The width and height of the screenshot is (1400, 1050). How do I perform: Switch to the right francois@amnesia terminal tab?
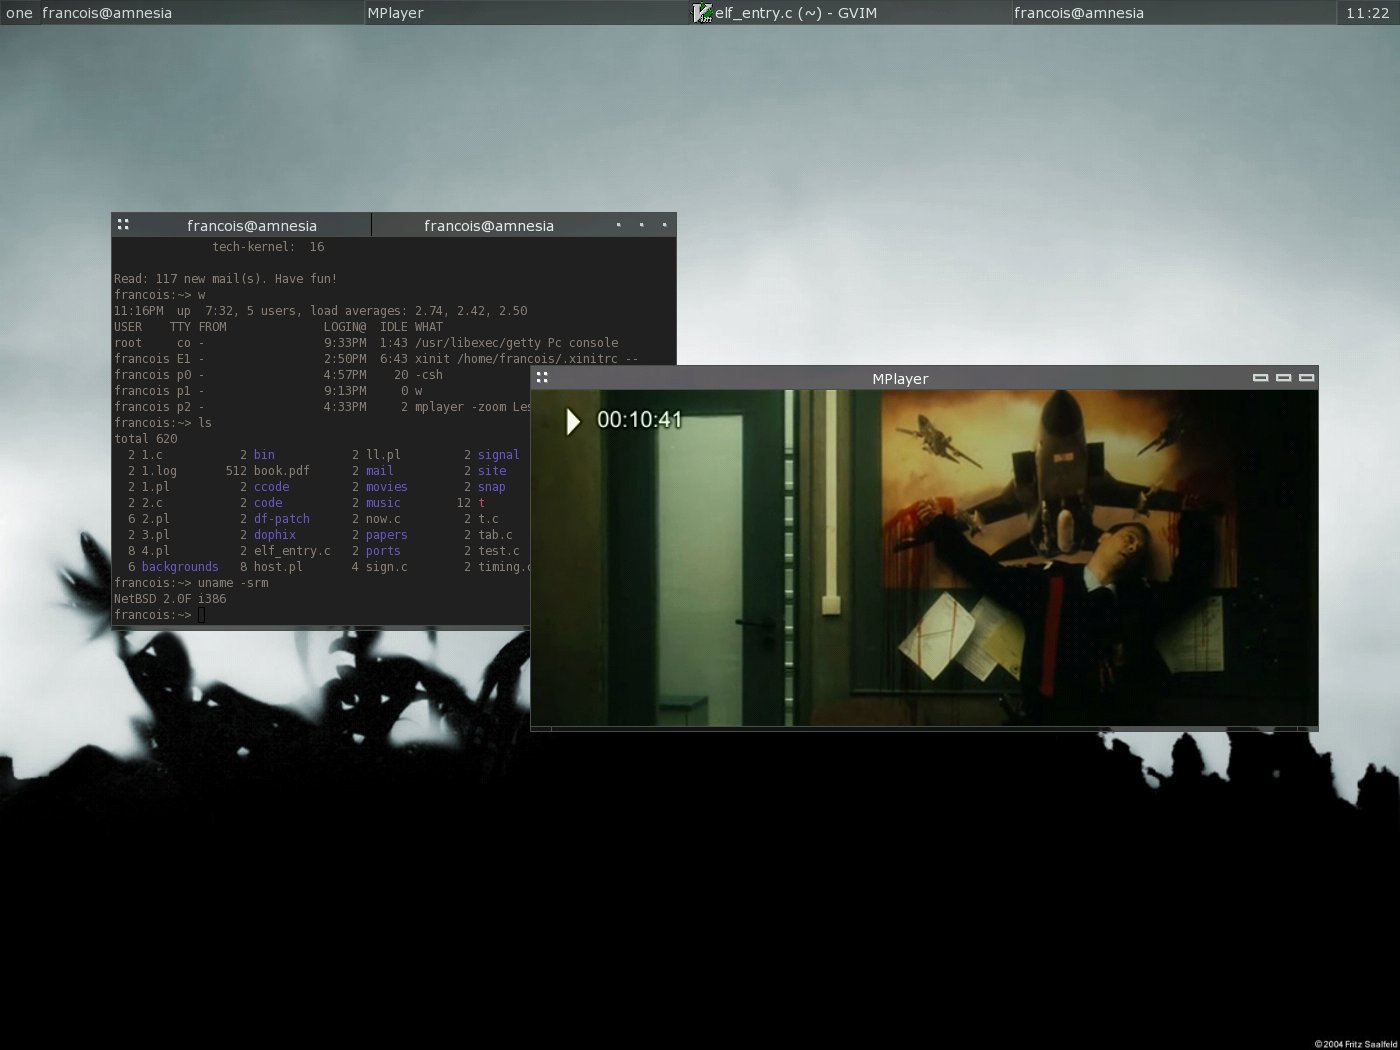[488, 226]
